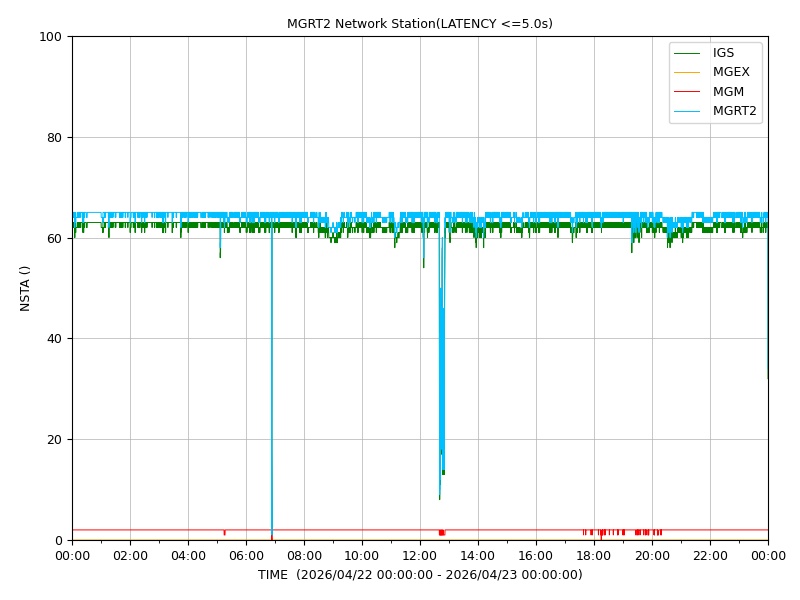The image size is (800, 600).
Task: Click the chart title MGRT2 Network Station
Action: pyautogui.click(x=419, y=24)
